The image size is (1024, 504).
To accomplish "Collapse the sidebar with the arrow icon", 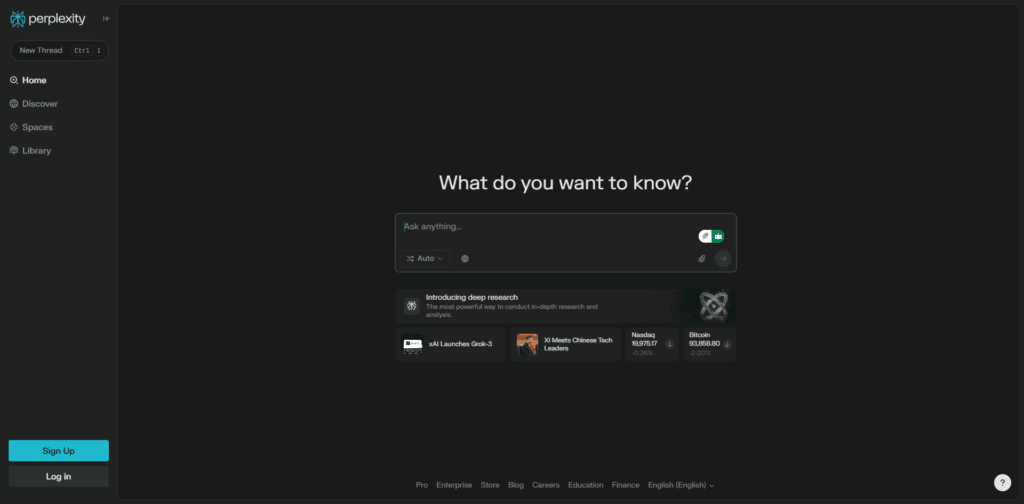I will [x=106, y=19].
